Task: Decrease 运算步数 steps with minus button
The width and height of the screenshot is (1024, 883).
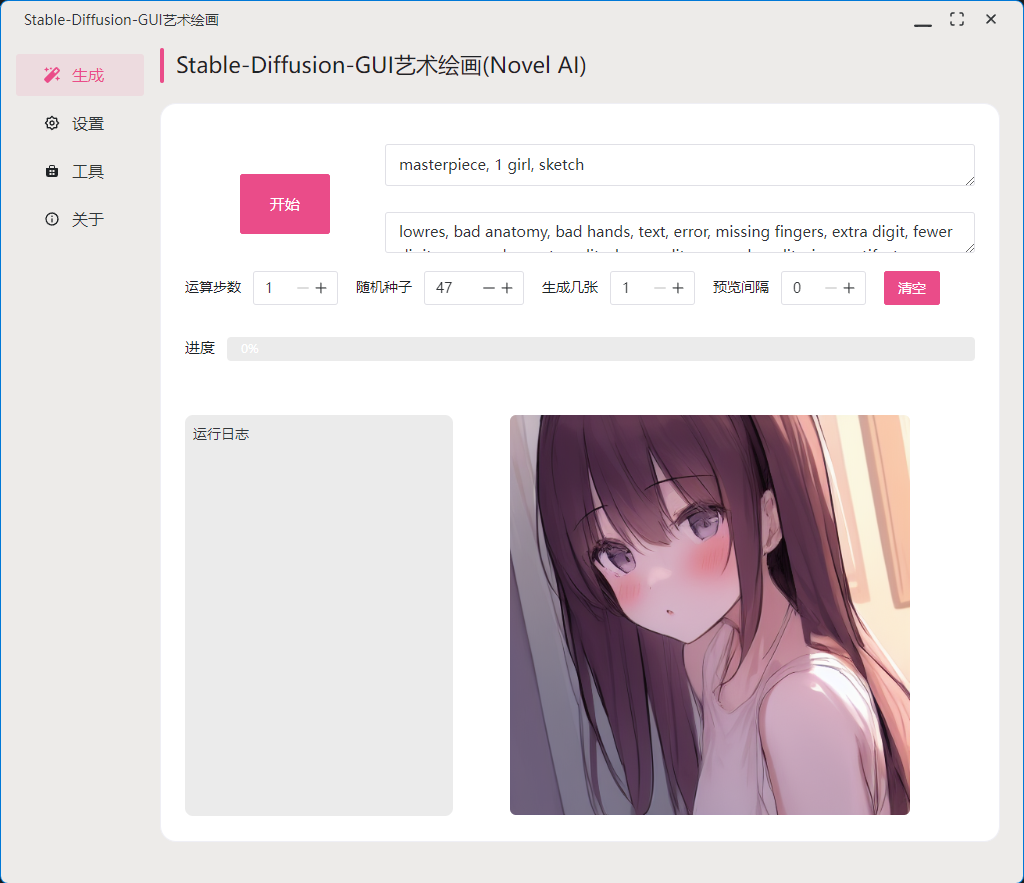Action: click(x=302, y=288)
